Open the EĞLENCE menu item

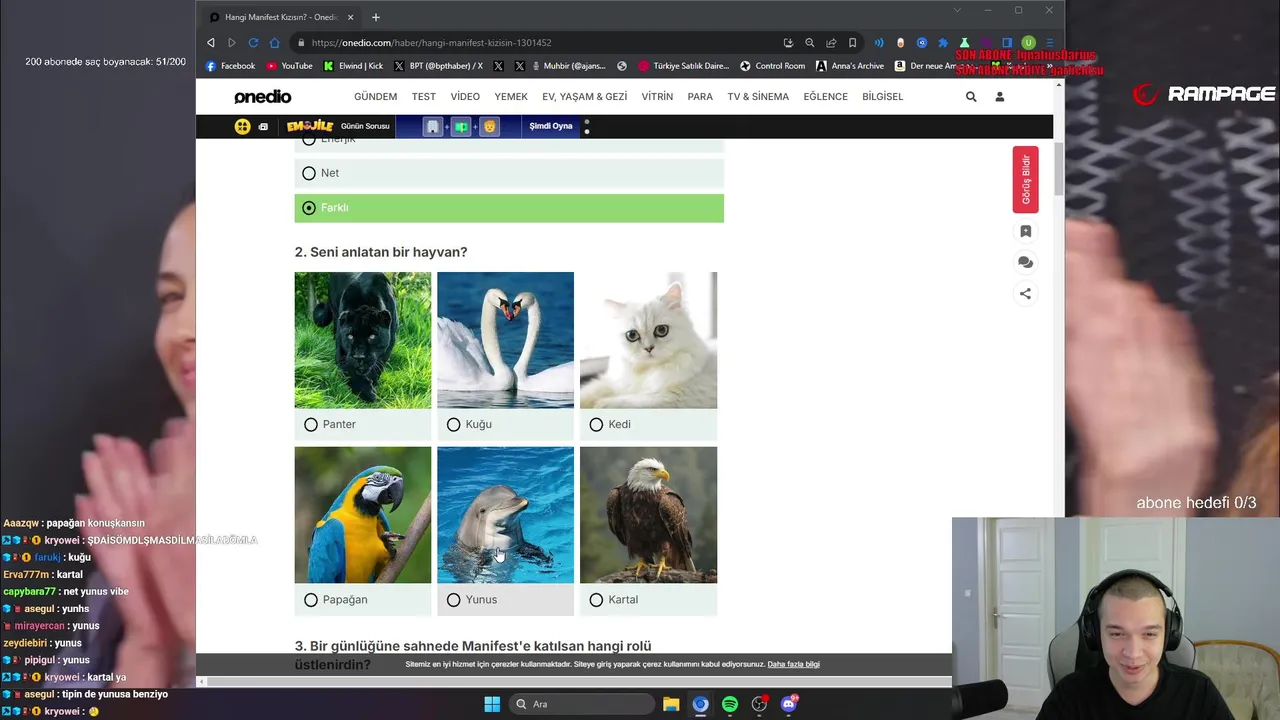click(x=825, y=97)
